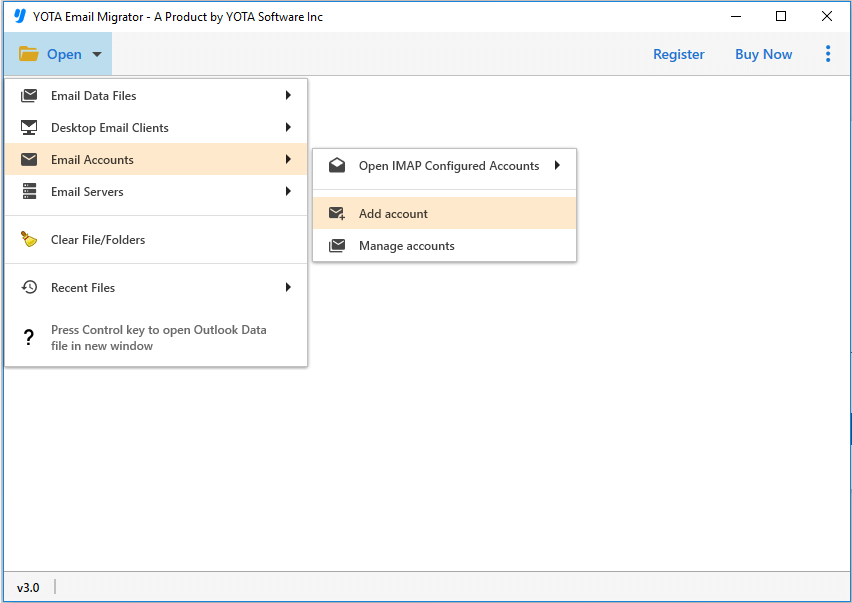Screen dimensions: 852x603
Task: Select the open-envelope icon for IMAP Configured Accounts
Action: coord(337,164)
